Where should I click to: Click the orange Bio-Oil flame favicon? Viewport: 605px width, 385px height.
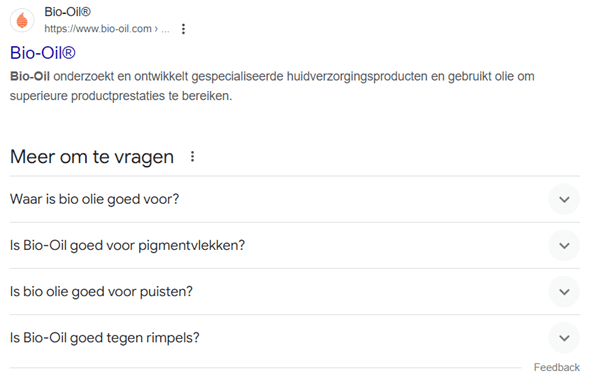coord(22,20)
